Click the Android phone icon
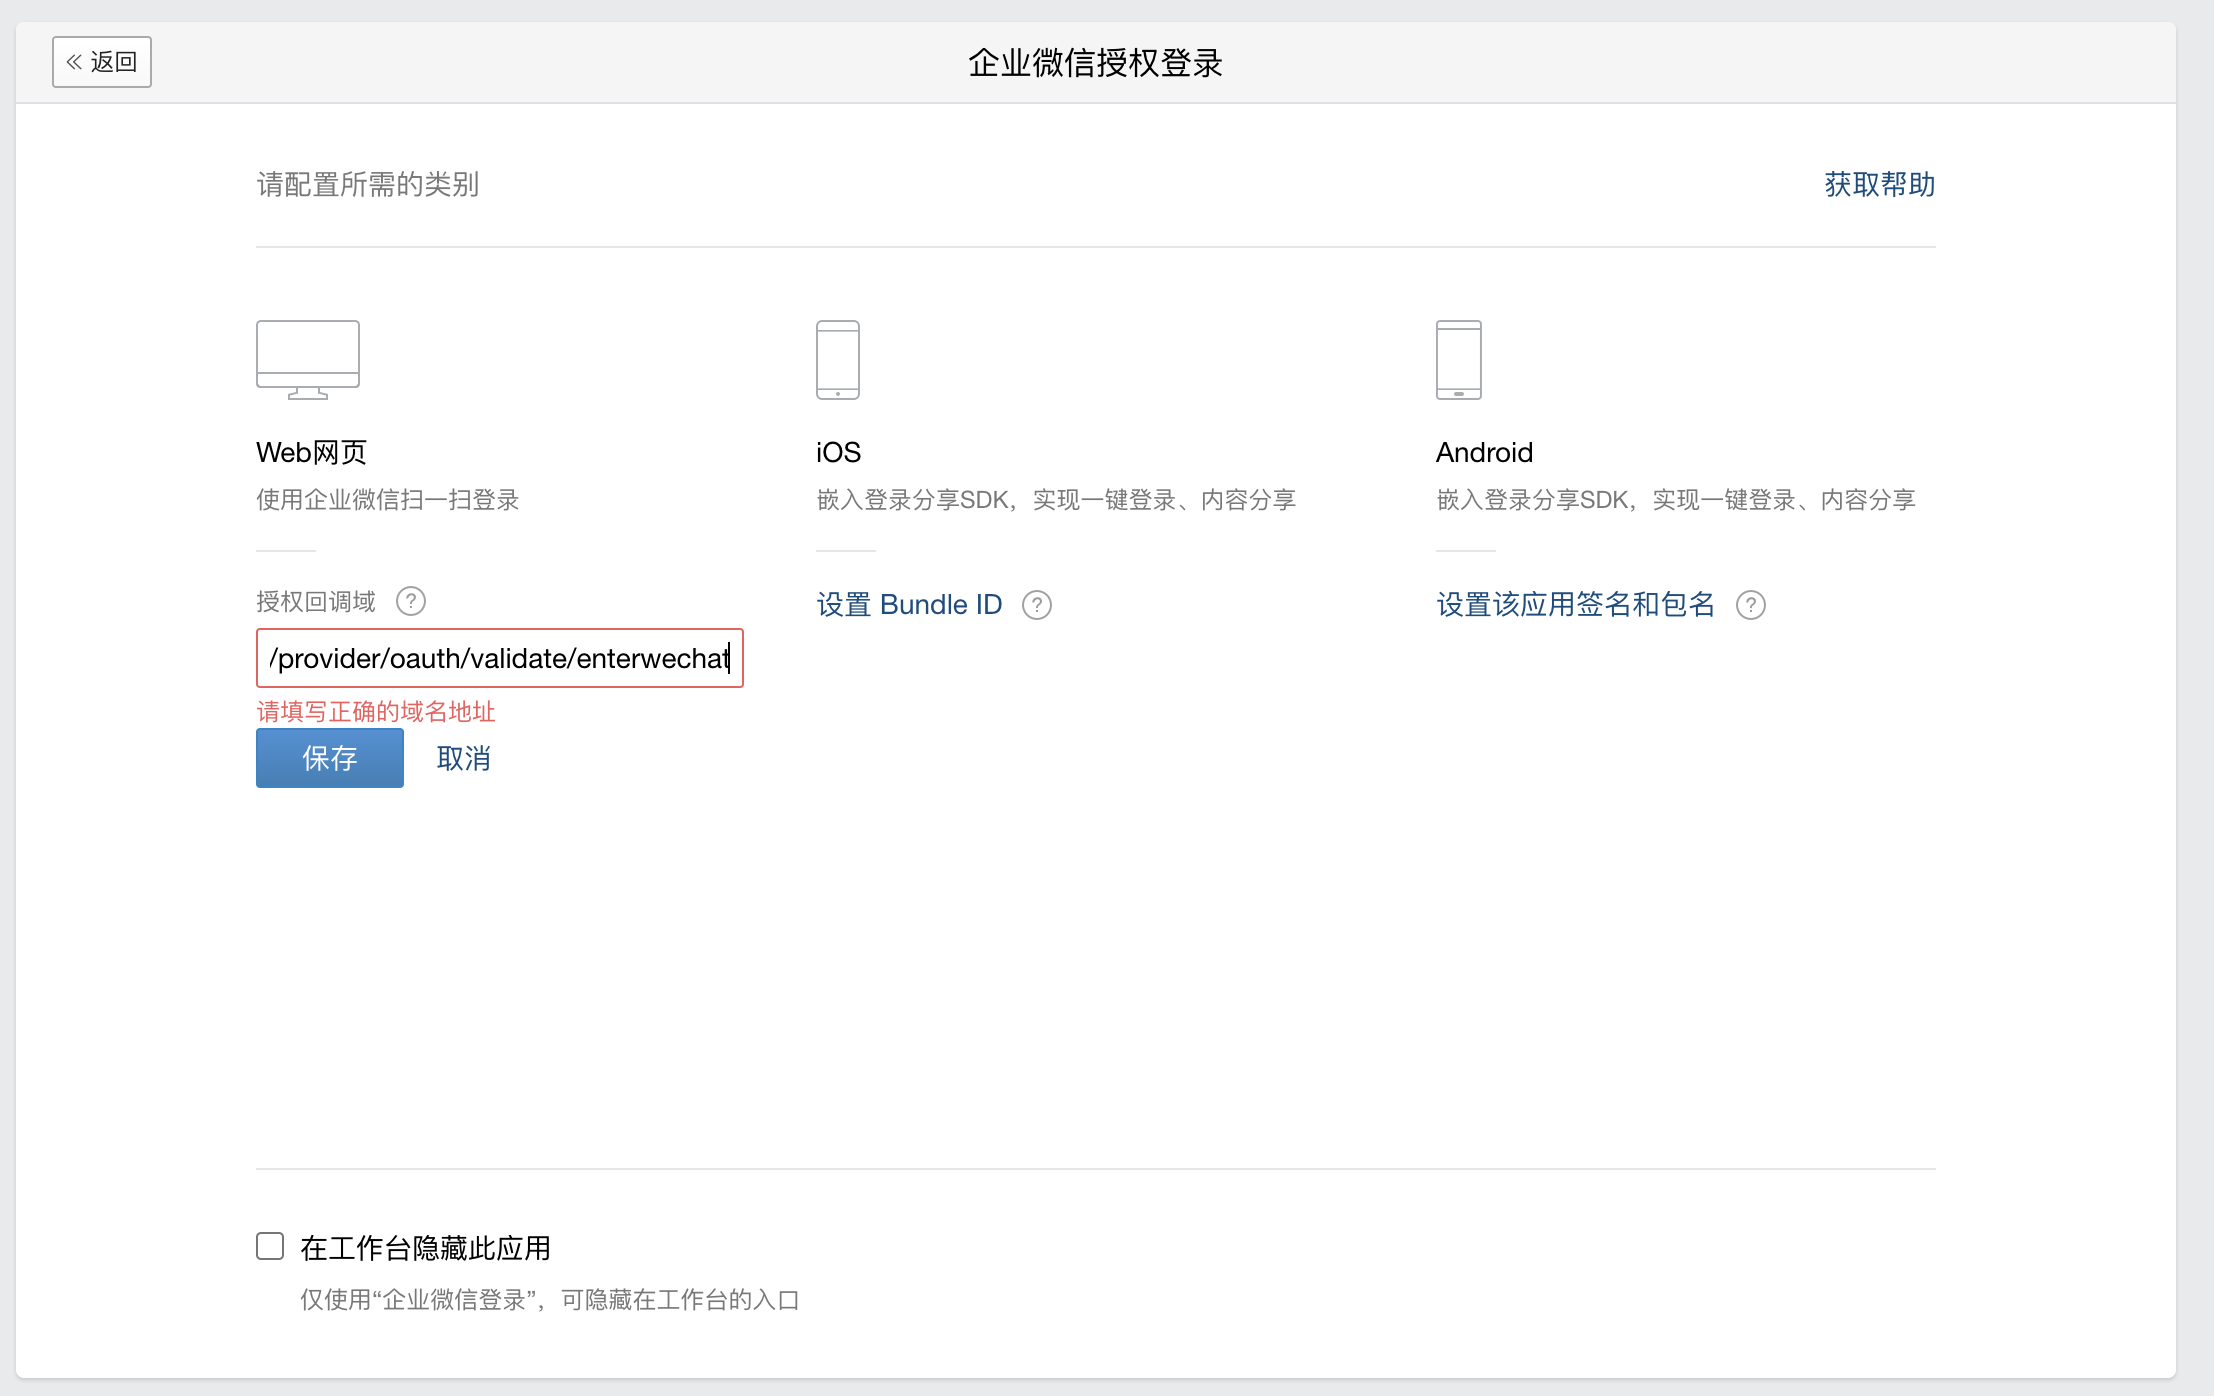The width and height of the screenshot is (2214, 1396). click(1459, 360)
